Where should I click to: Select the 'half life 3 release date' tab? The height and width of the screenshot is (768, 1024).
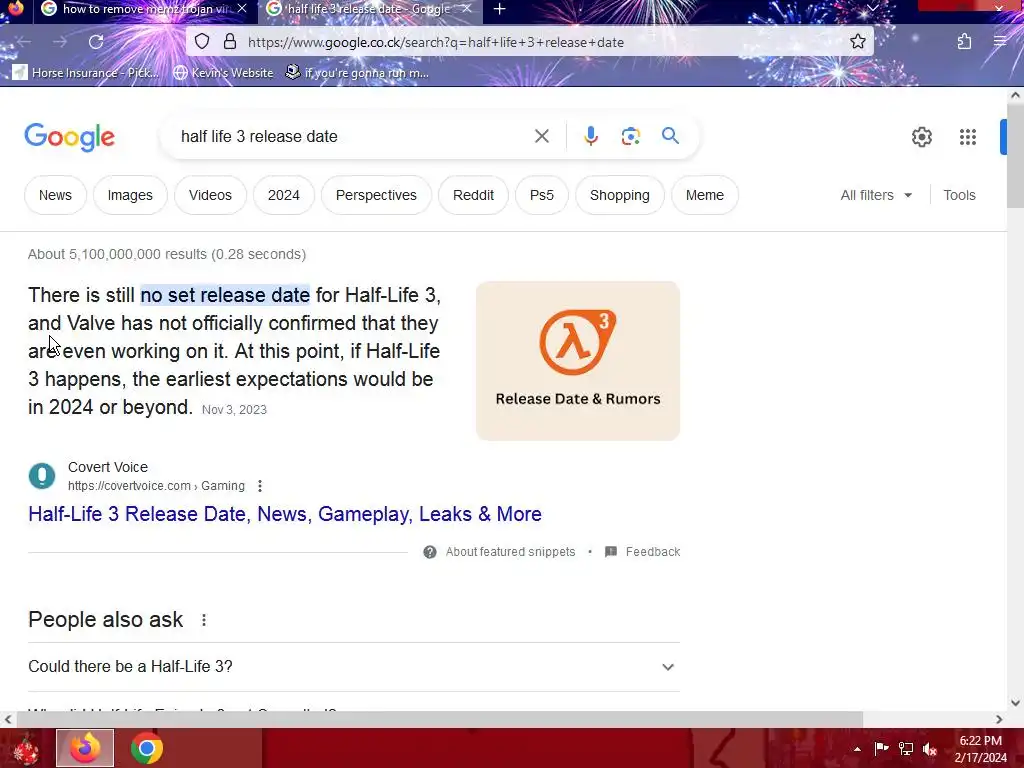[x=369, y=9]
